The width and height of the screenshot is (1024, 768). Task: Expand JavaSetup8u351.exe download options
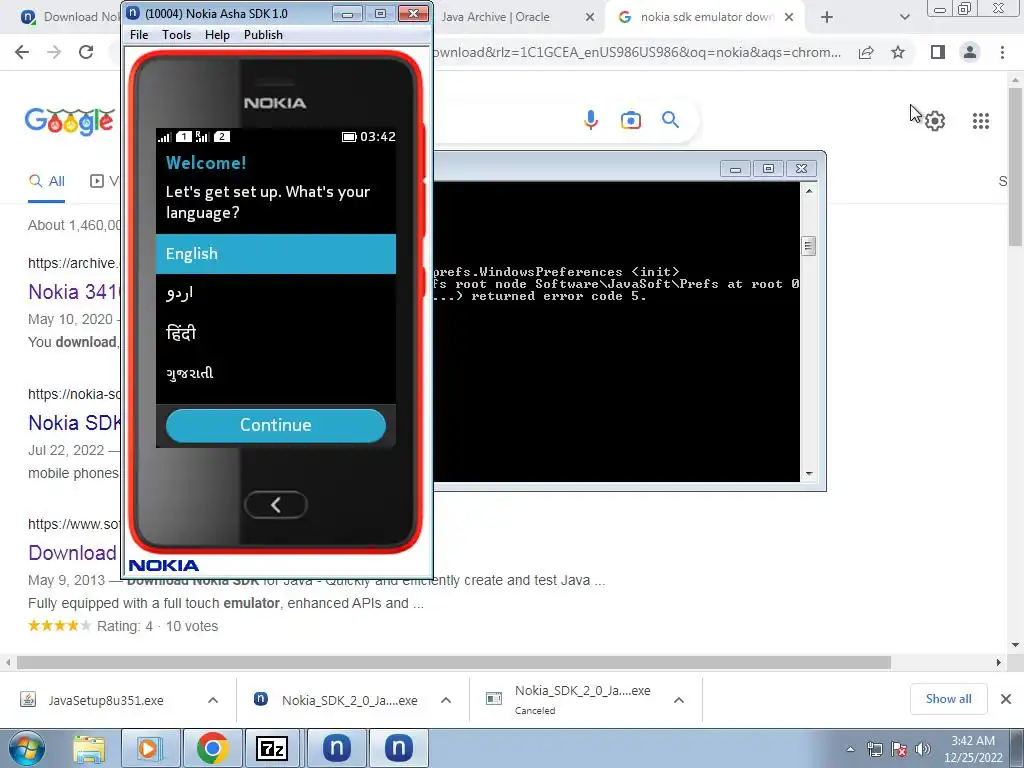point(213,700)
